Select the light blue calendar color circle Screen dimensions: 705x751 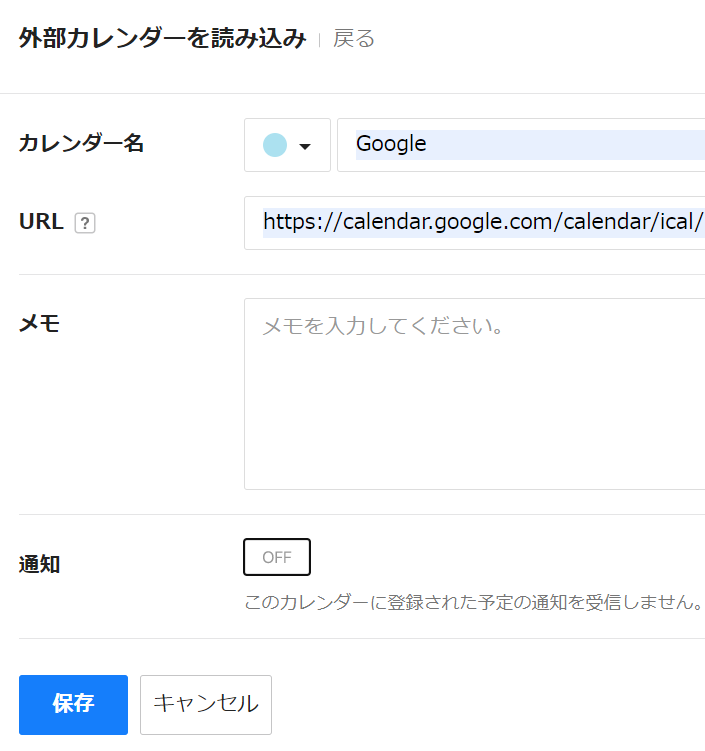[275, 145]
